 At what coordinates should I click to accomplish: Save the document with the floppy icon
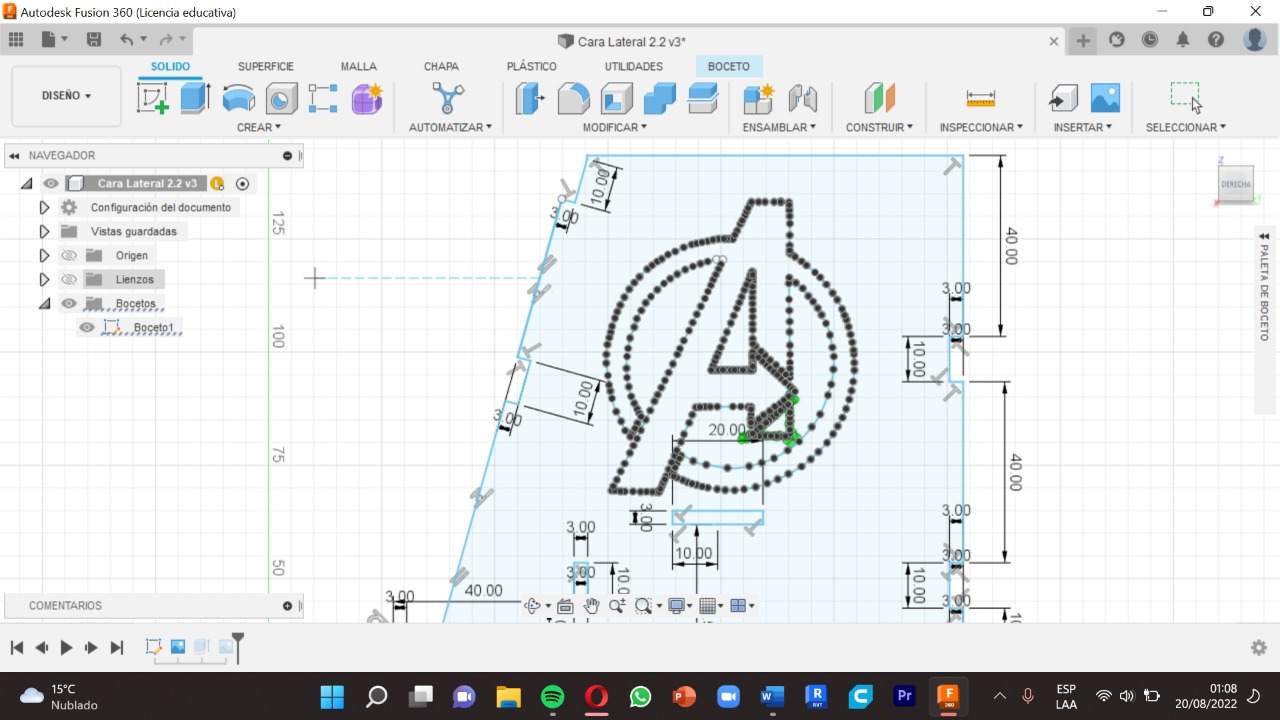(94, 40)
